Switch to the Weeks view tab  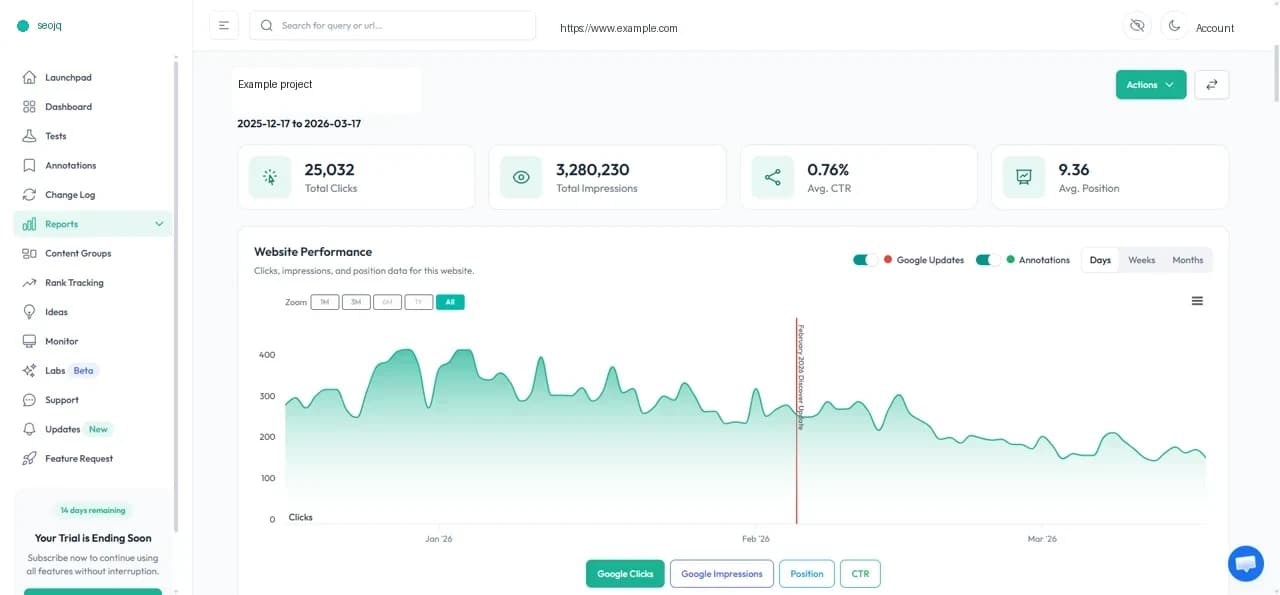pos(1141,259)
